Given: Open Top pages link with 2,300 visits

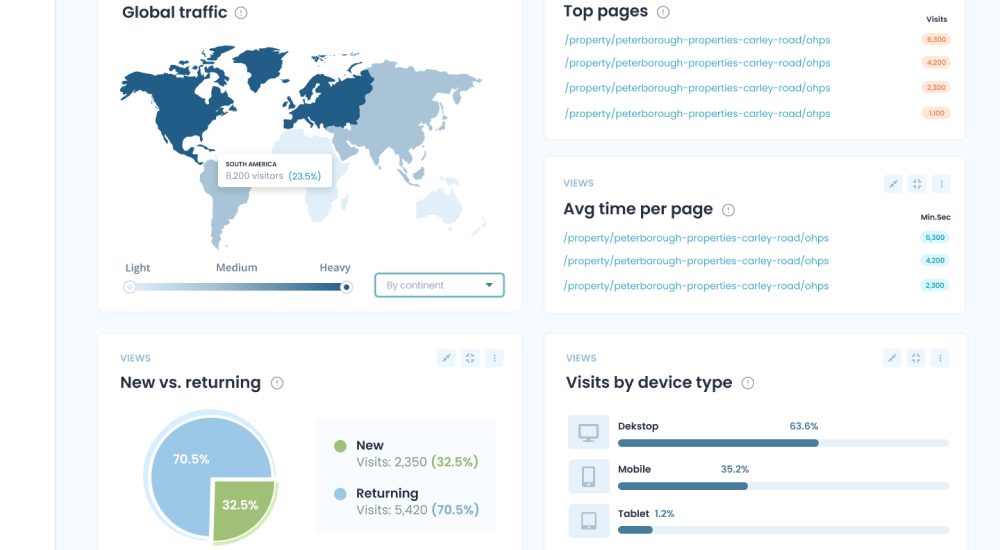Looking at the screenshot, I should (x=697, y=87).
